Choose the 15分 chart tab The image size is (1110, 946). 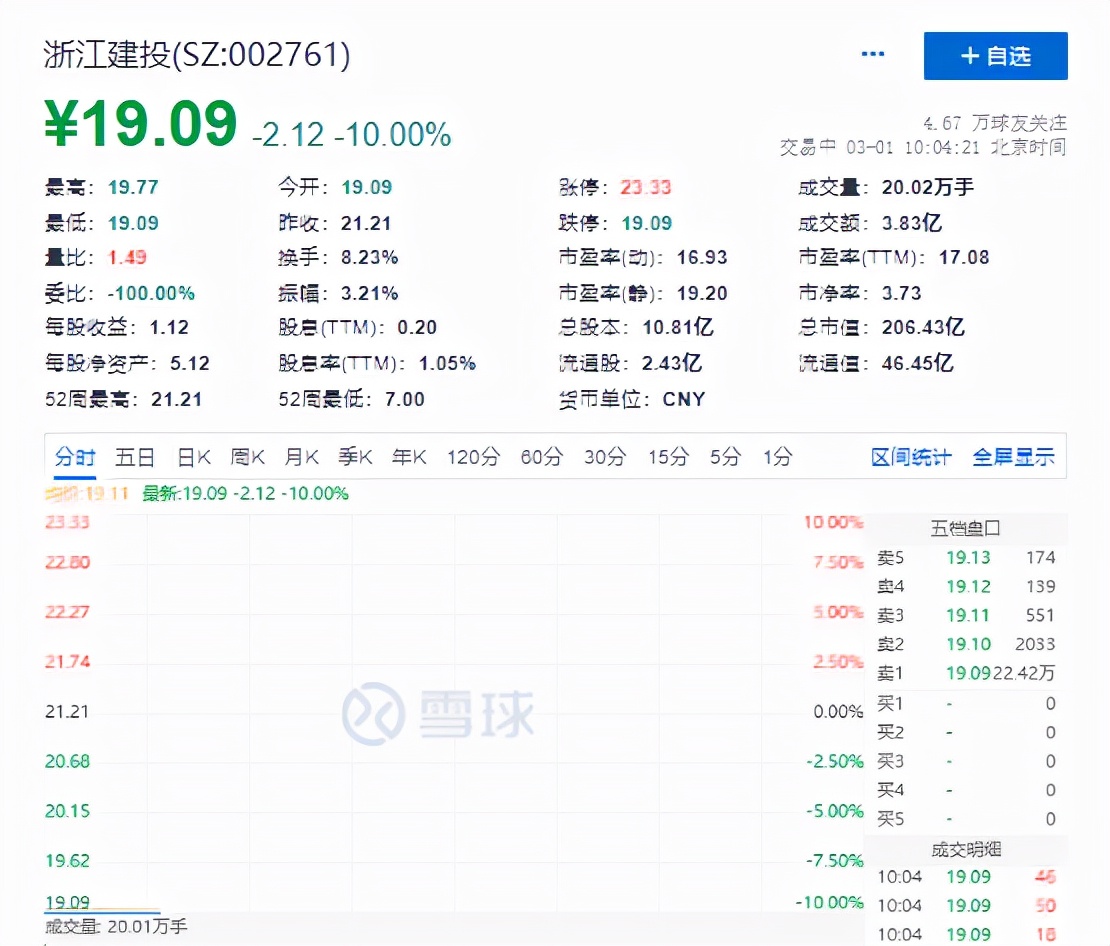pos(668,457)
